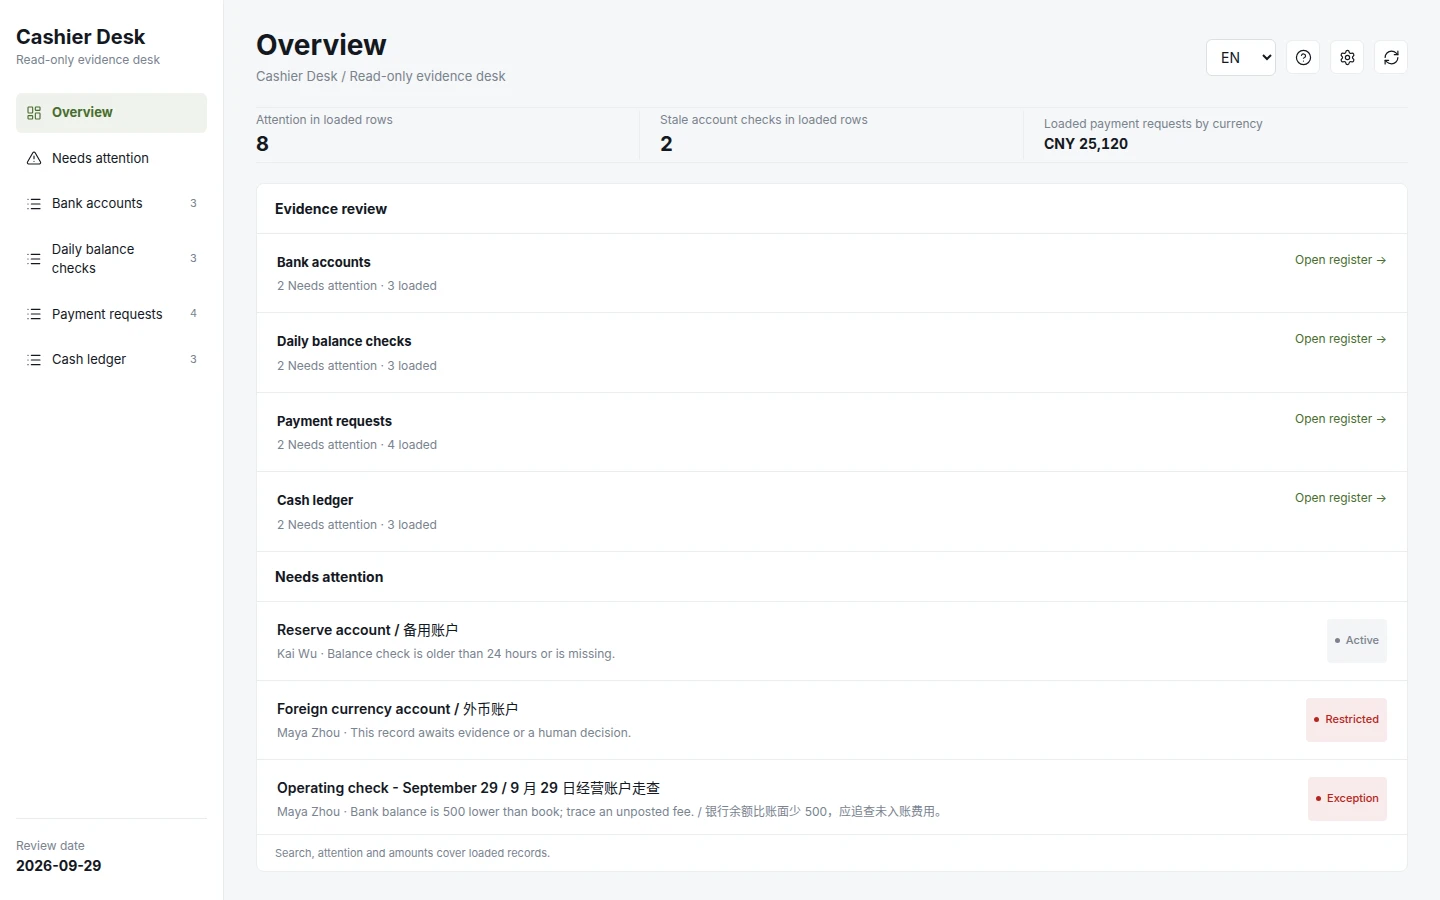Screen dimensions: 1440x900
Task: Click 'Maya Zhou · This record awaits evidence' note
Action: [454, 733]
